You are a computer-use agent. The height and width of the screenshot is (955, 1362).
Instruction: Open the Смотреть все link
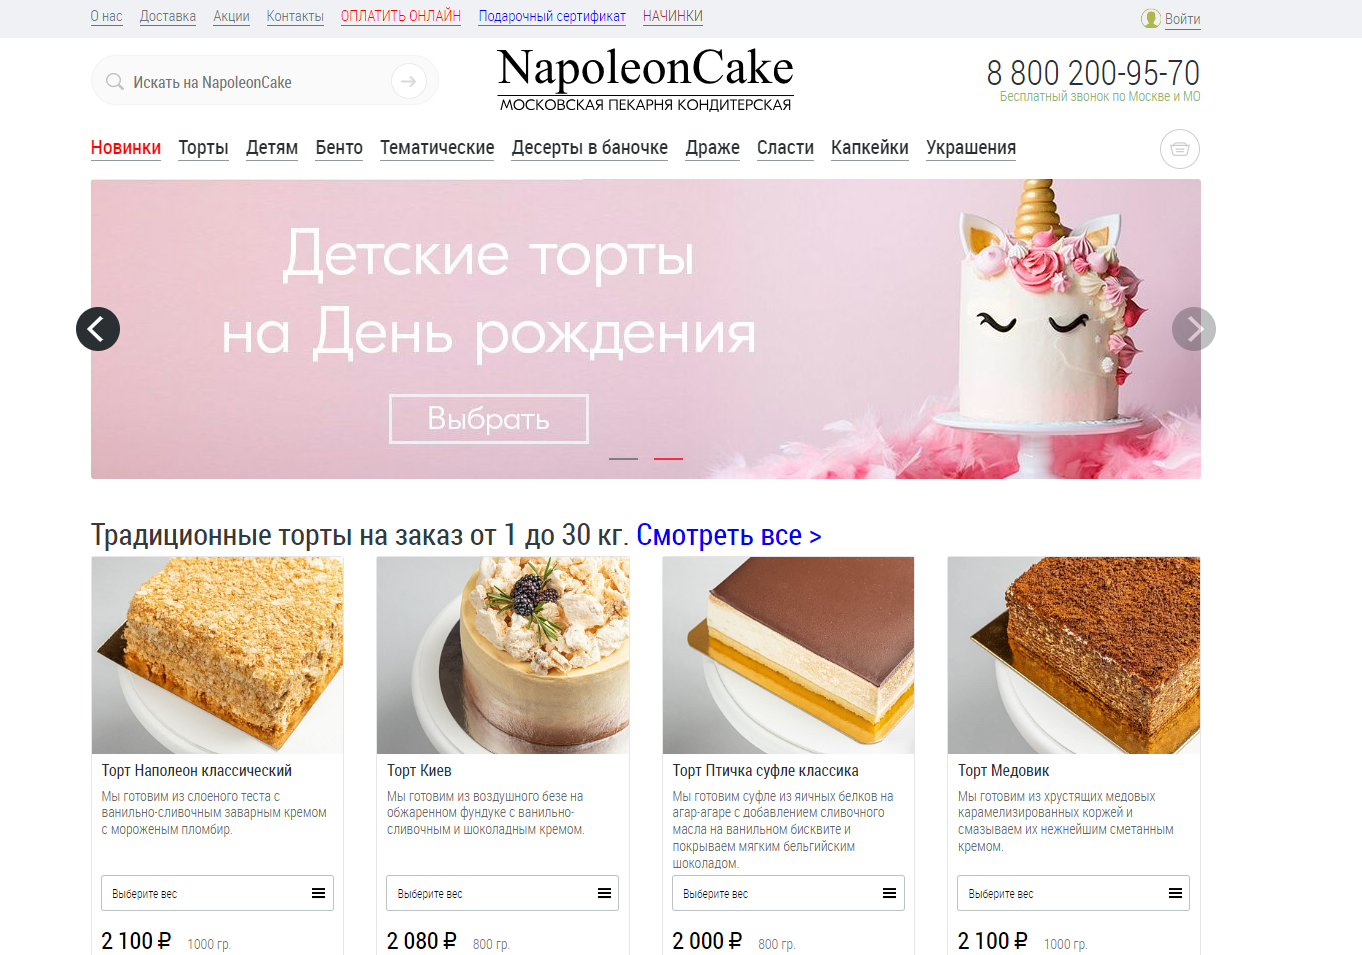tap(729, 535)
